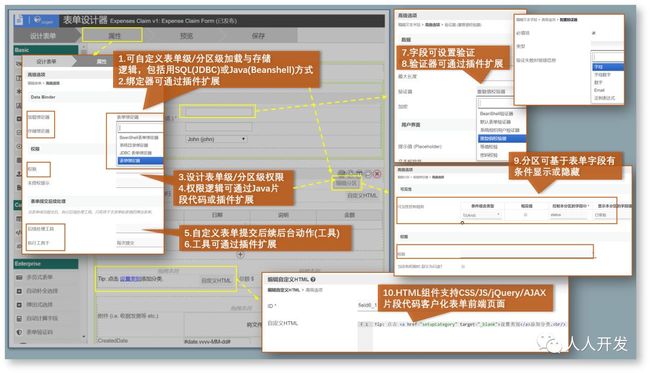Image resolution: width=650 pixels, height=373 pixels.
Task: Click the 日期 column header in the grid
Action: [217, 215]
